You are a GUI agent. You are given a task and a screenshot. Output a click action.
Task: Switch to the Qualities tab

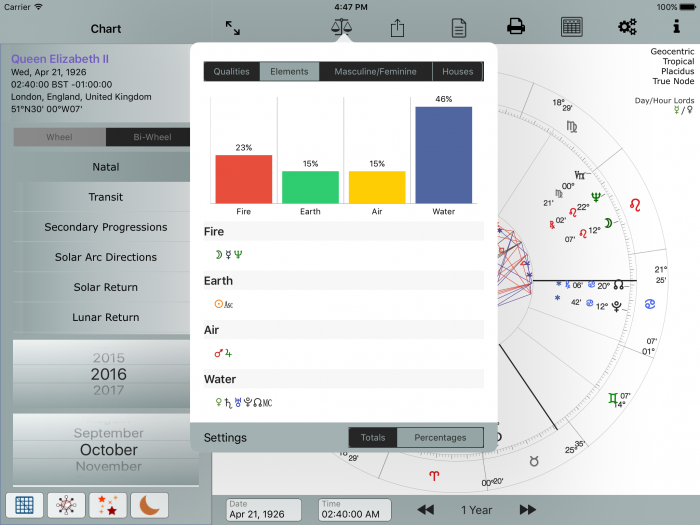(231, 72)
